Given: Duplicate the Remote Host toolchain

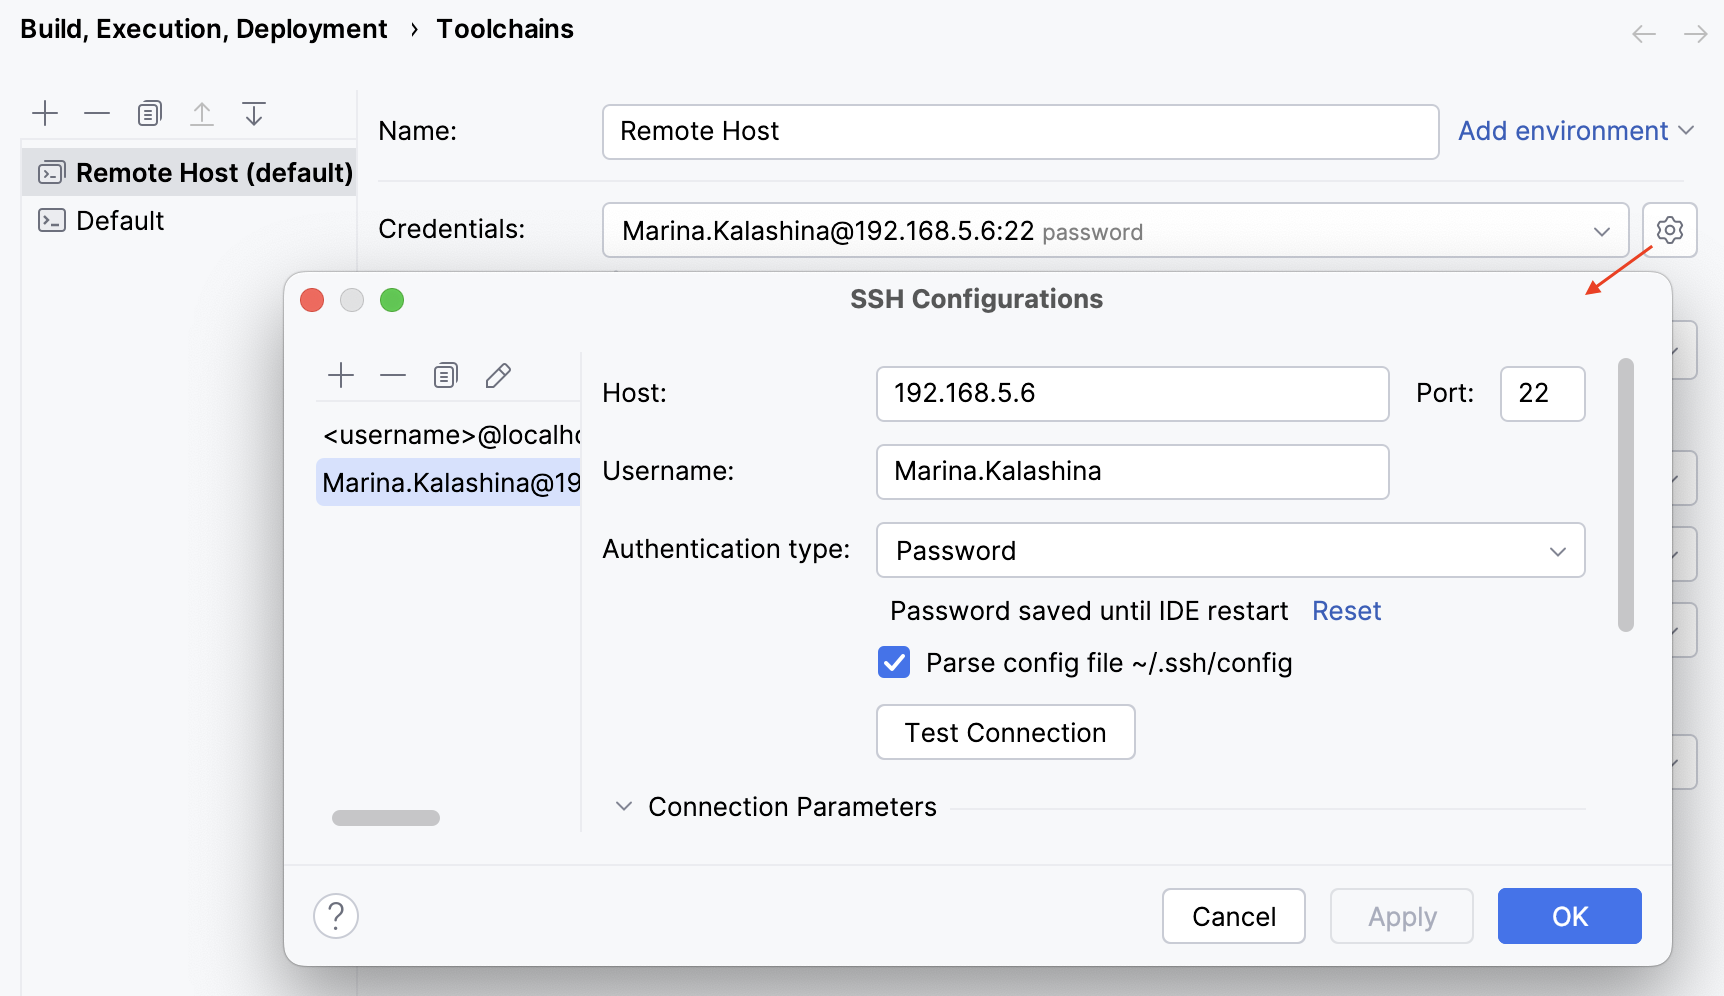Looking at the screenshot, I should click(x=149, y=113).
